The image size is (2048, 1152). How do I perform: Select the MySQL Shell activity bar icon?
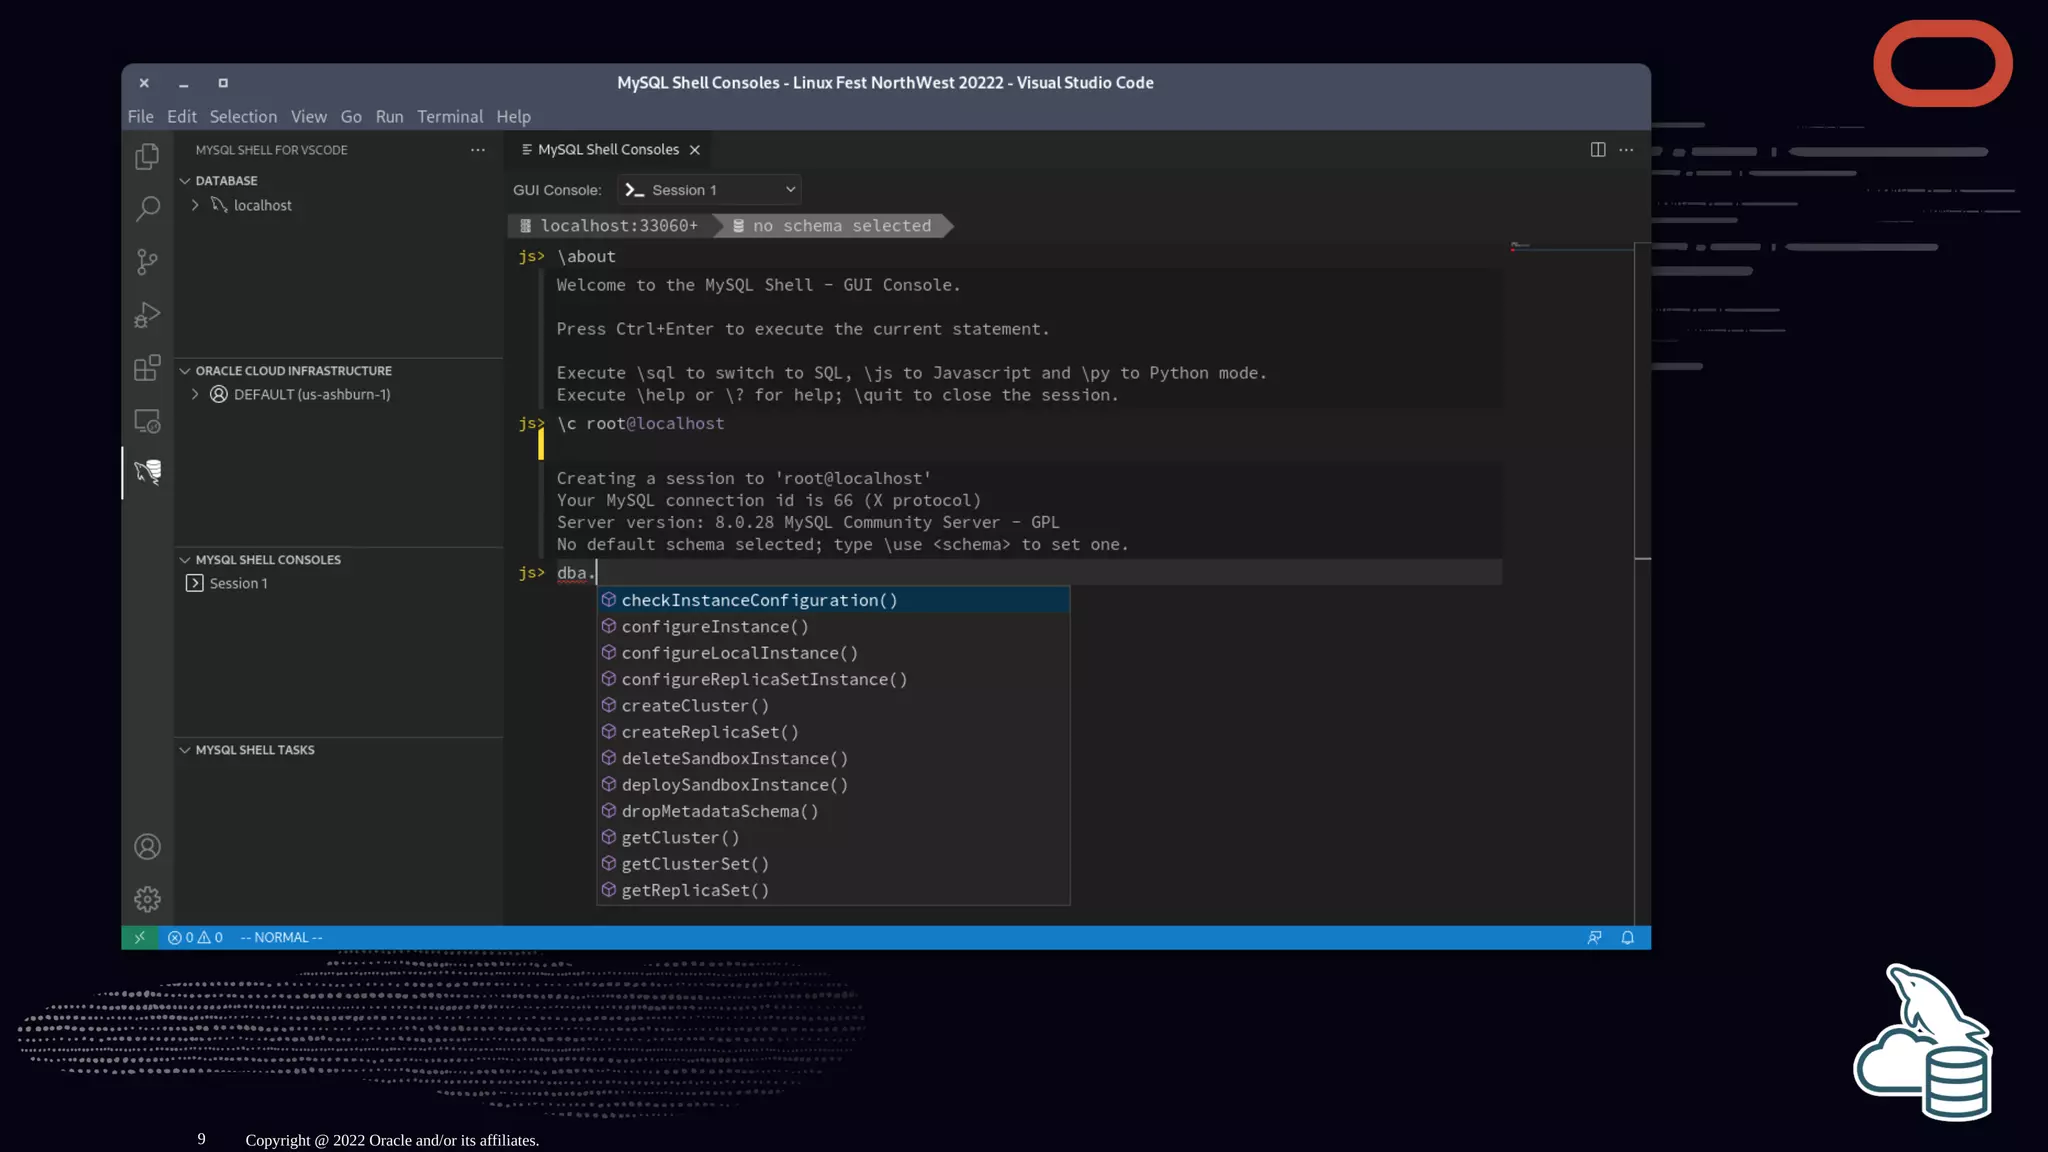point(147,472)
